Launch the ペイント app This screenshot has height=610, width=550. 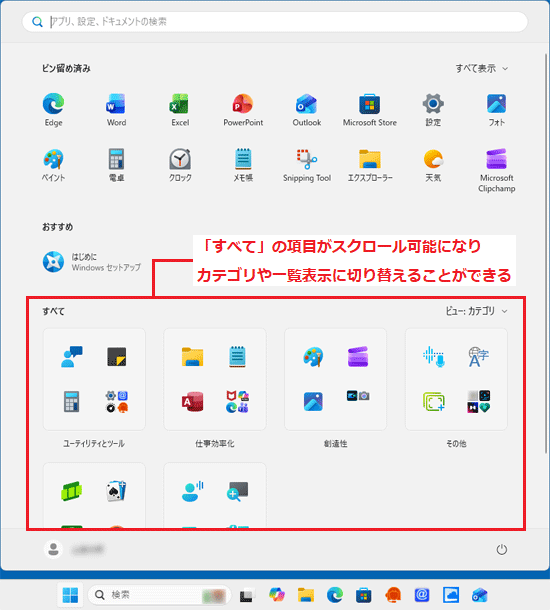click(53, 165)
